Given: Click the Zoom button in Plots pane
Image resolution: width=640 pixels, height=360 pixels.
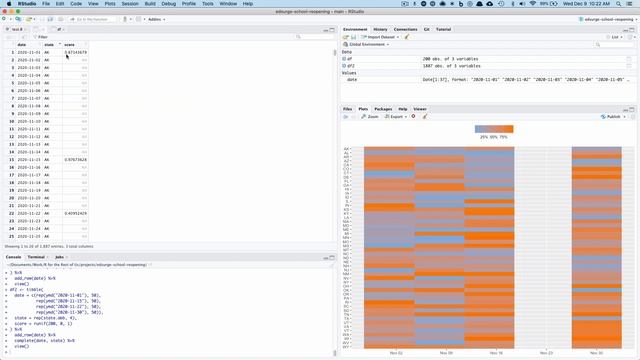Looking at the screenshot, I should click(370, 117).
